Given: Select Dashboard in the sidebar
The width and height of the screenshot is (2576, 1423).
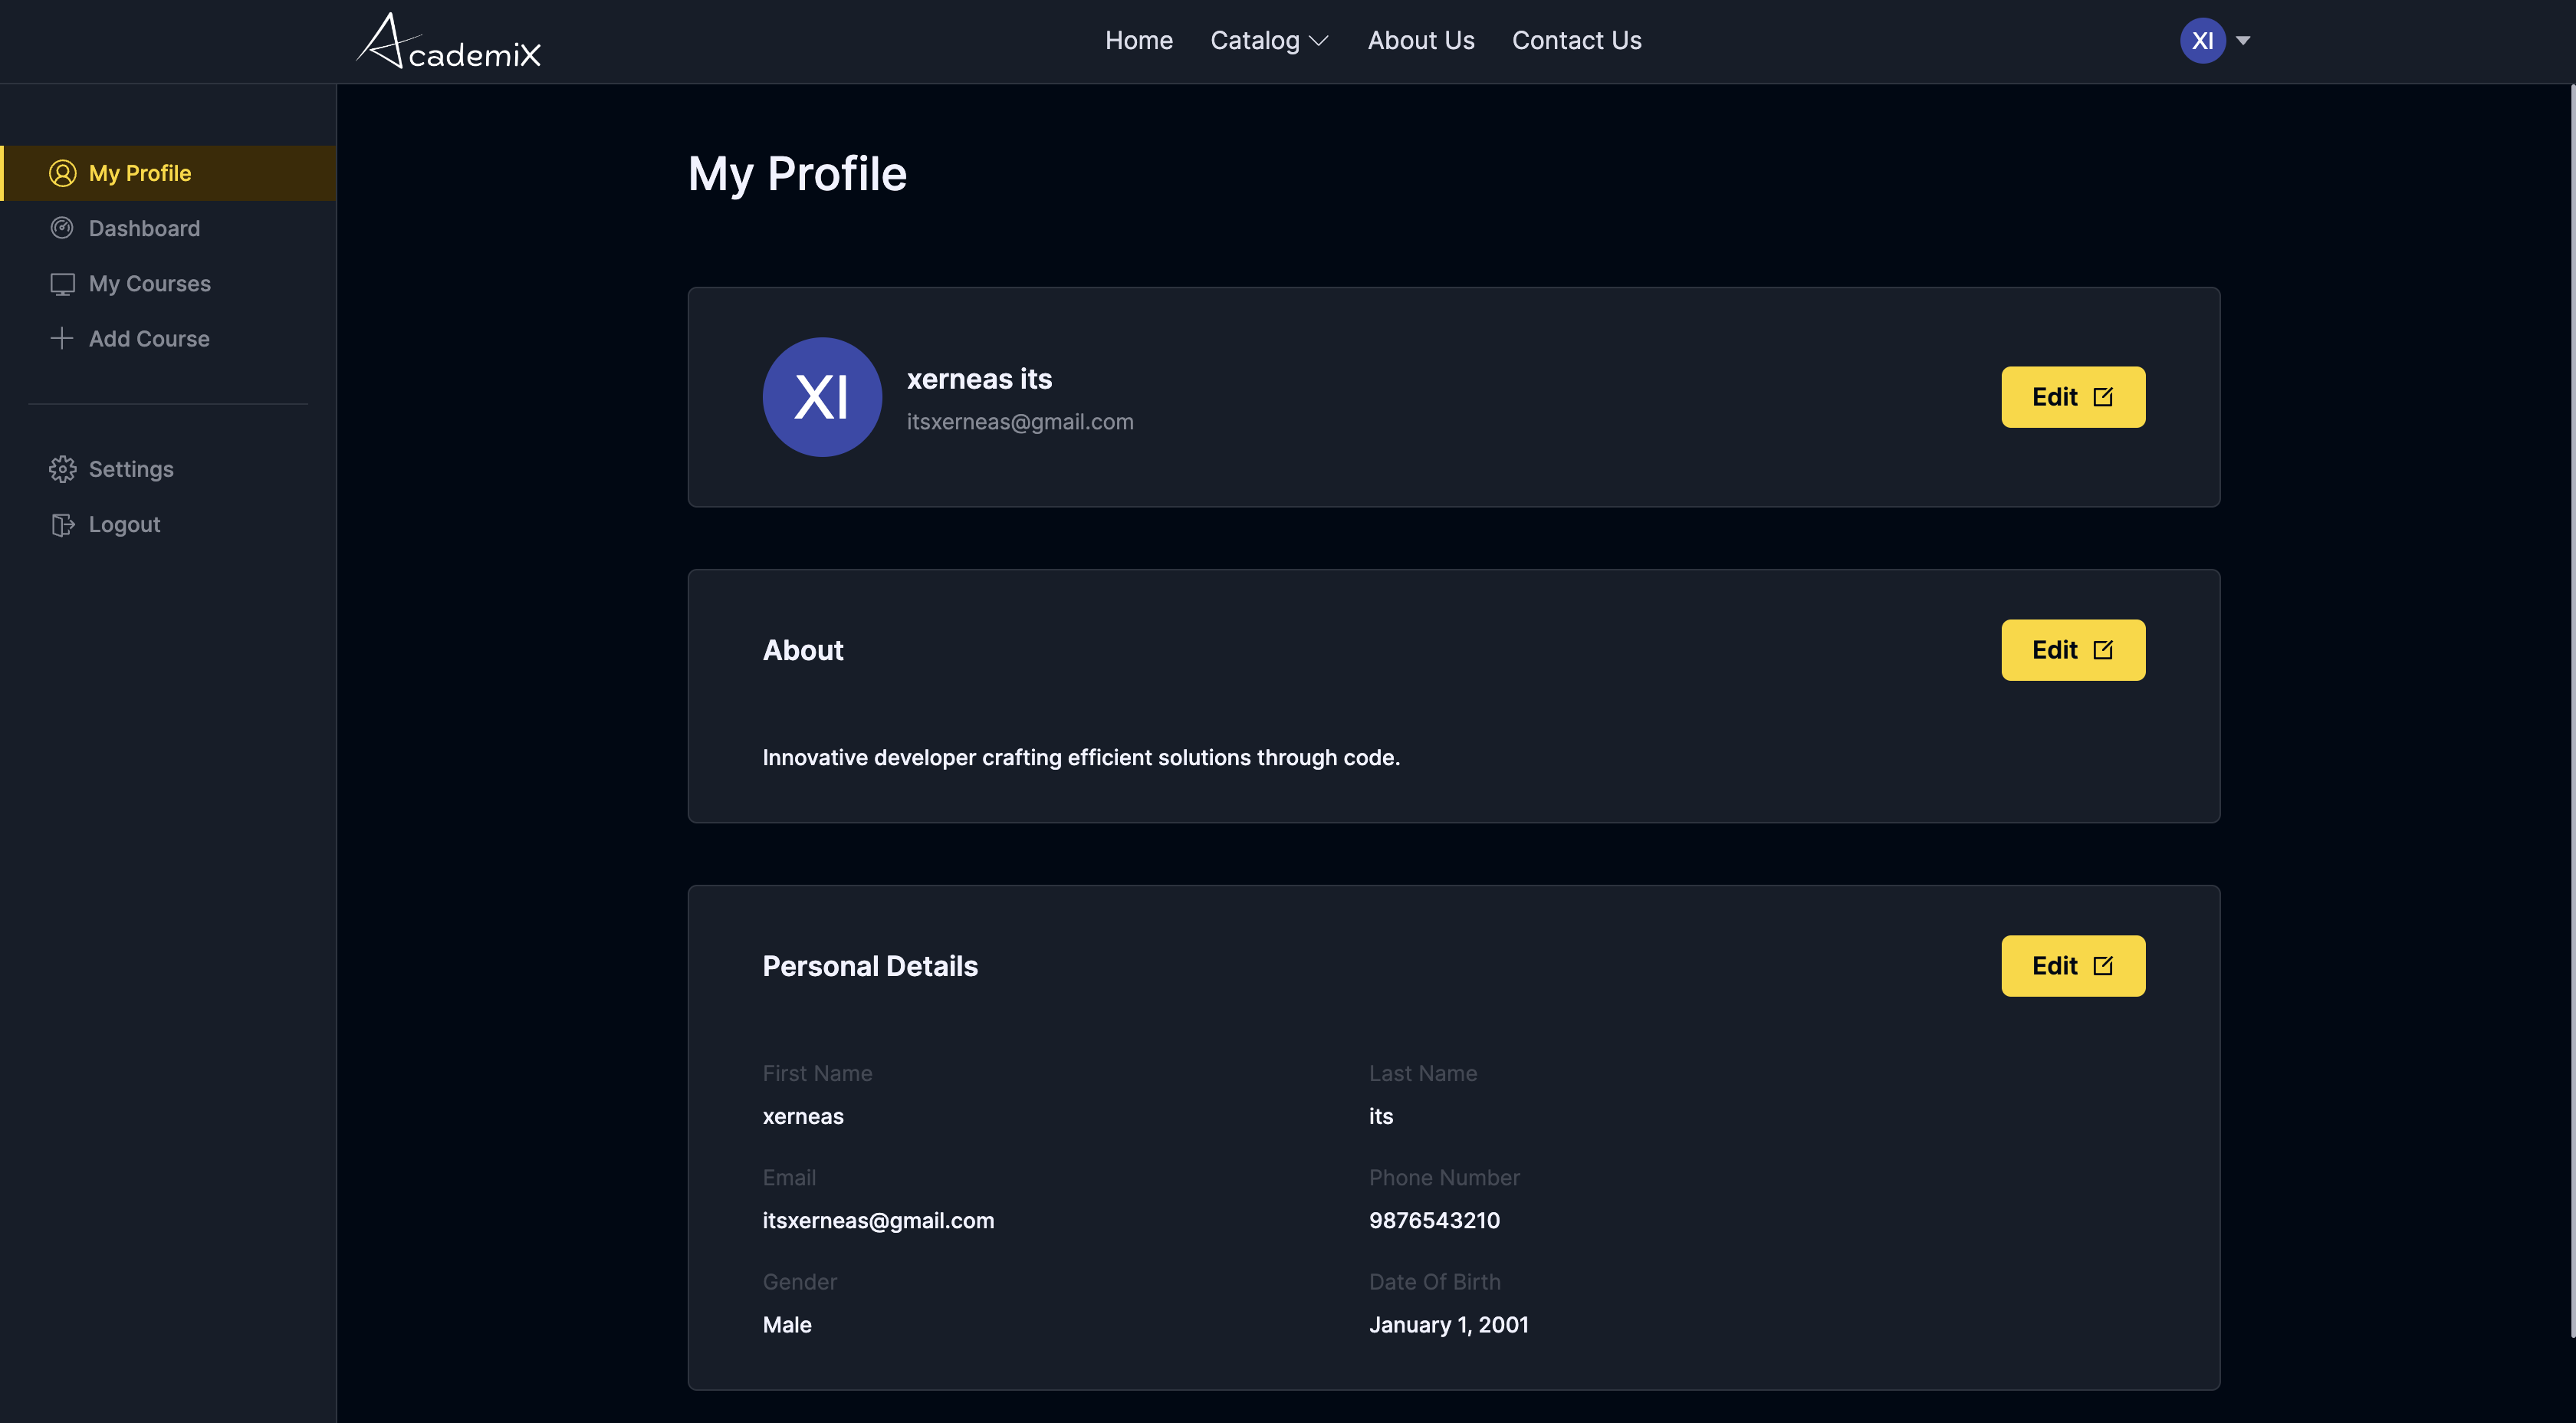Looking at the screenshot, I should 144,228.
